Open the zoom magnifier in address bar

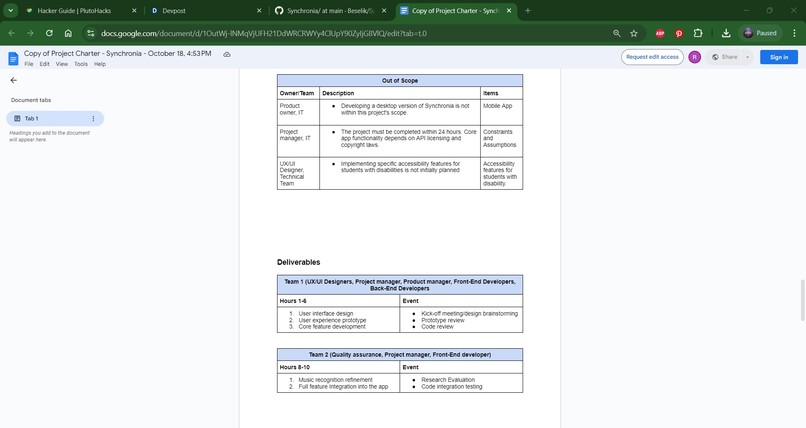coord(616,33)
